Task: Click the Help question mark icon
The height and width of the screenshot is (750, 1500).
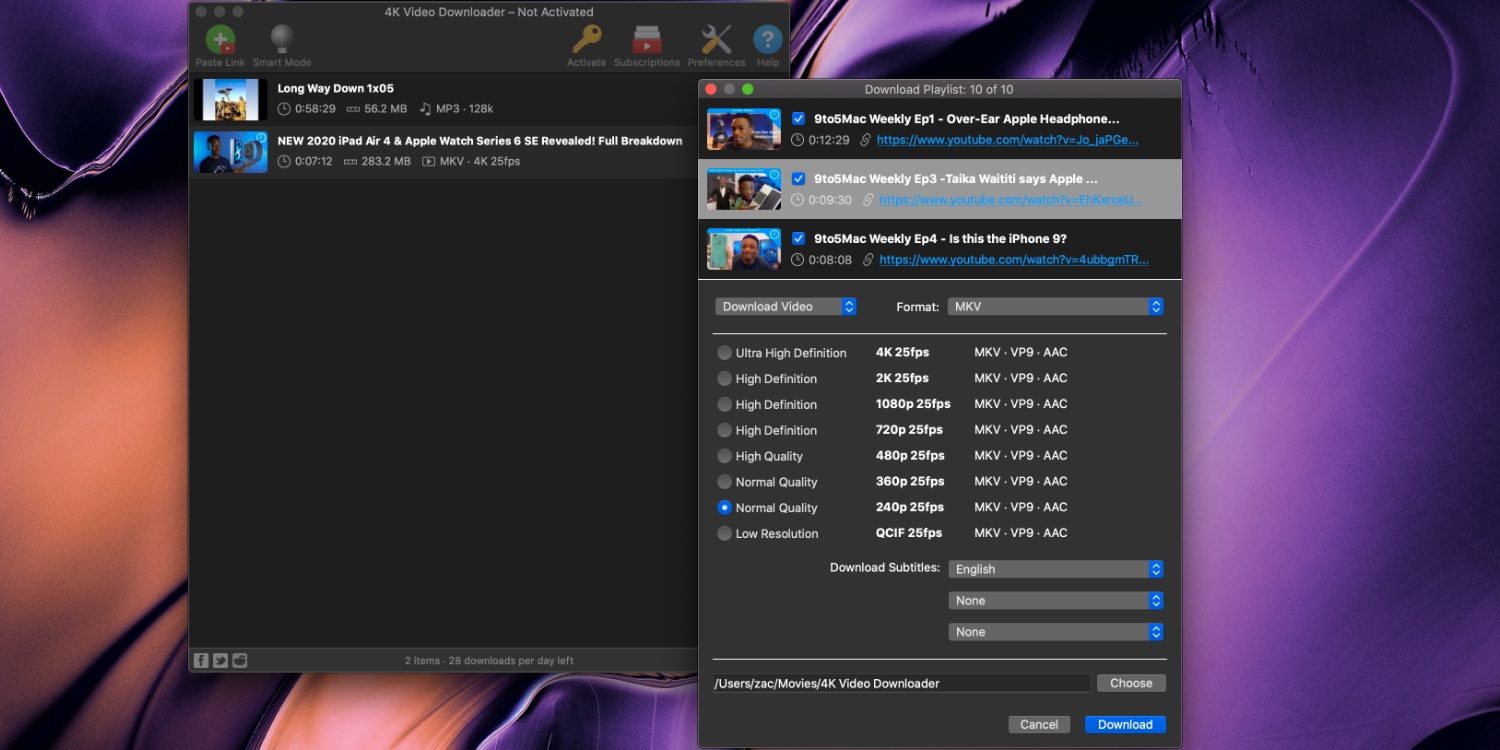Action: (767, 40)
